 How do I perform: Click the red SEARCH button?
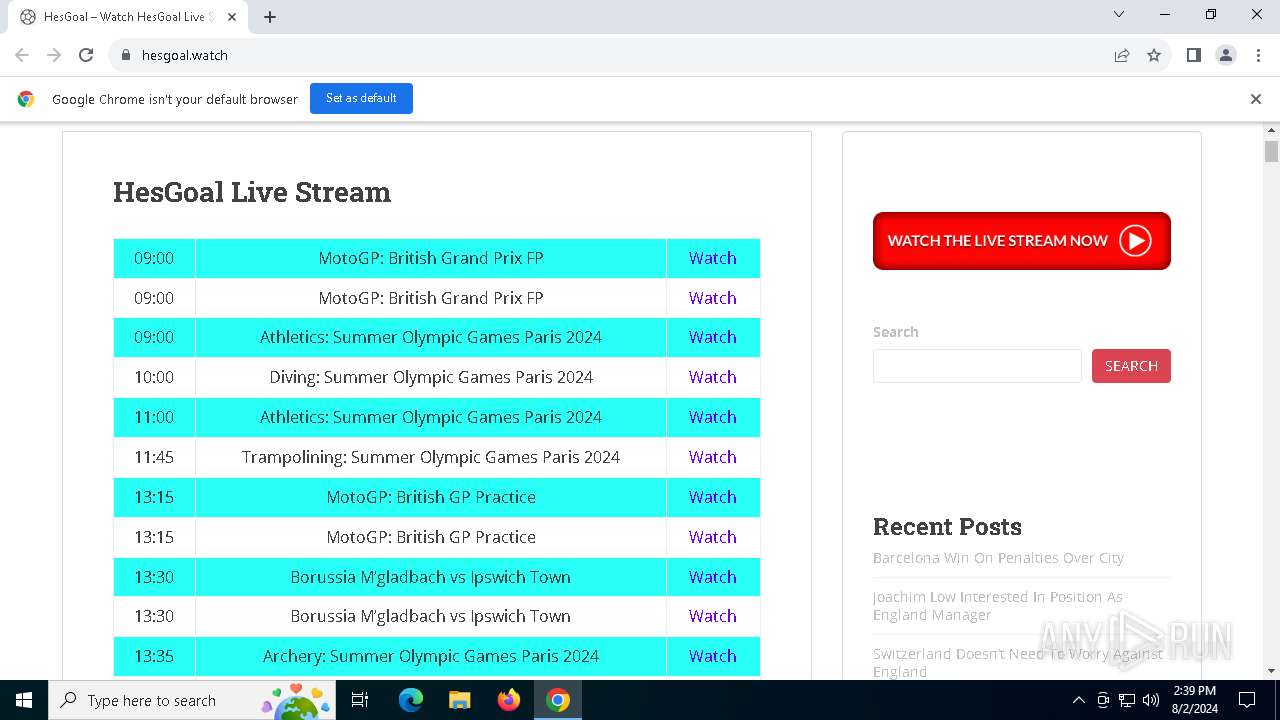click(x=1131, y=366)
